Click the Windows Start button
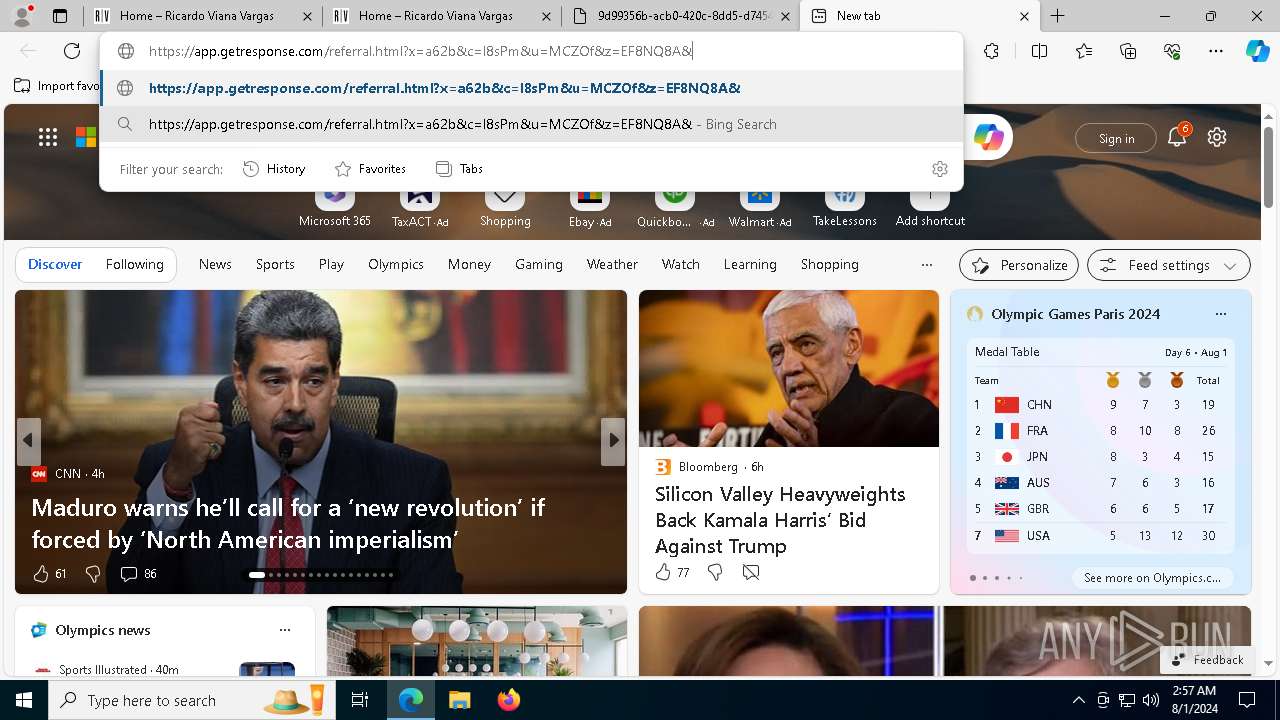 tap(24, 700)
